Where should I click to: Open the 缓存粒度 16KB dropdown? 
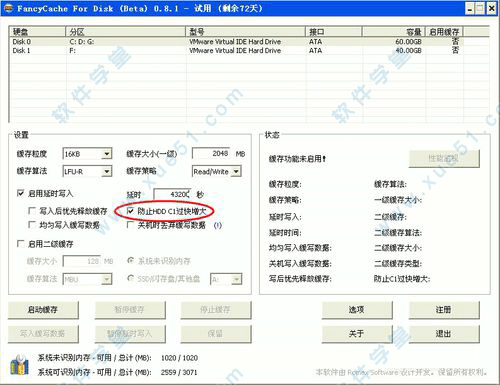87,154
